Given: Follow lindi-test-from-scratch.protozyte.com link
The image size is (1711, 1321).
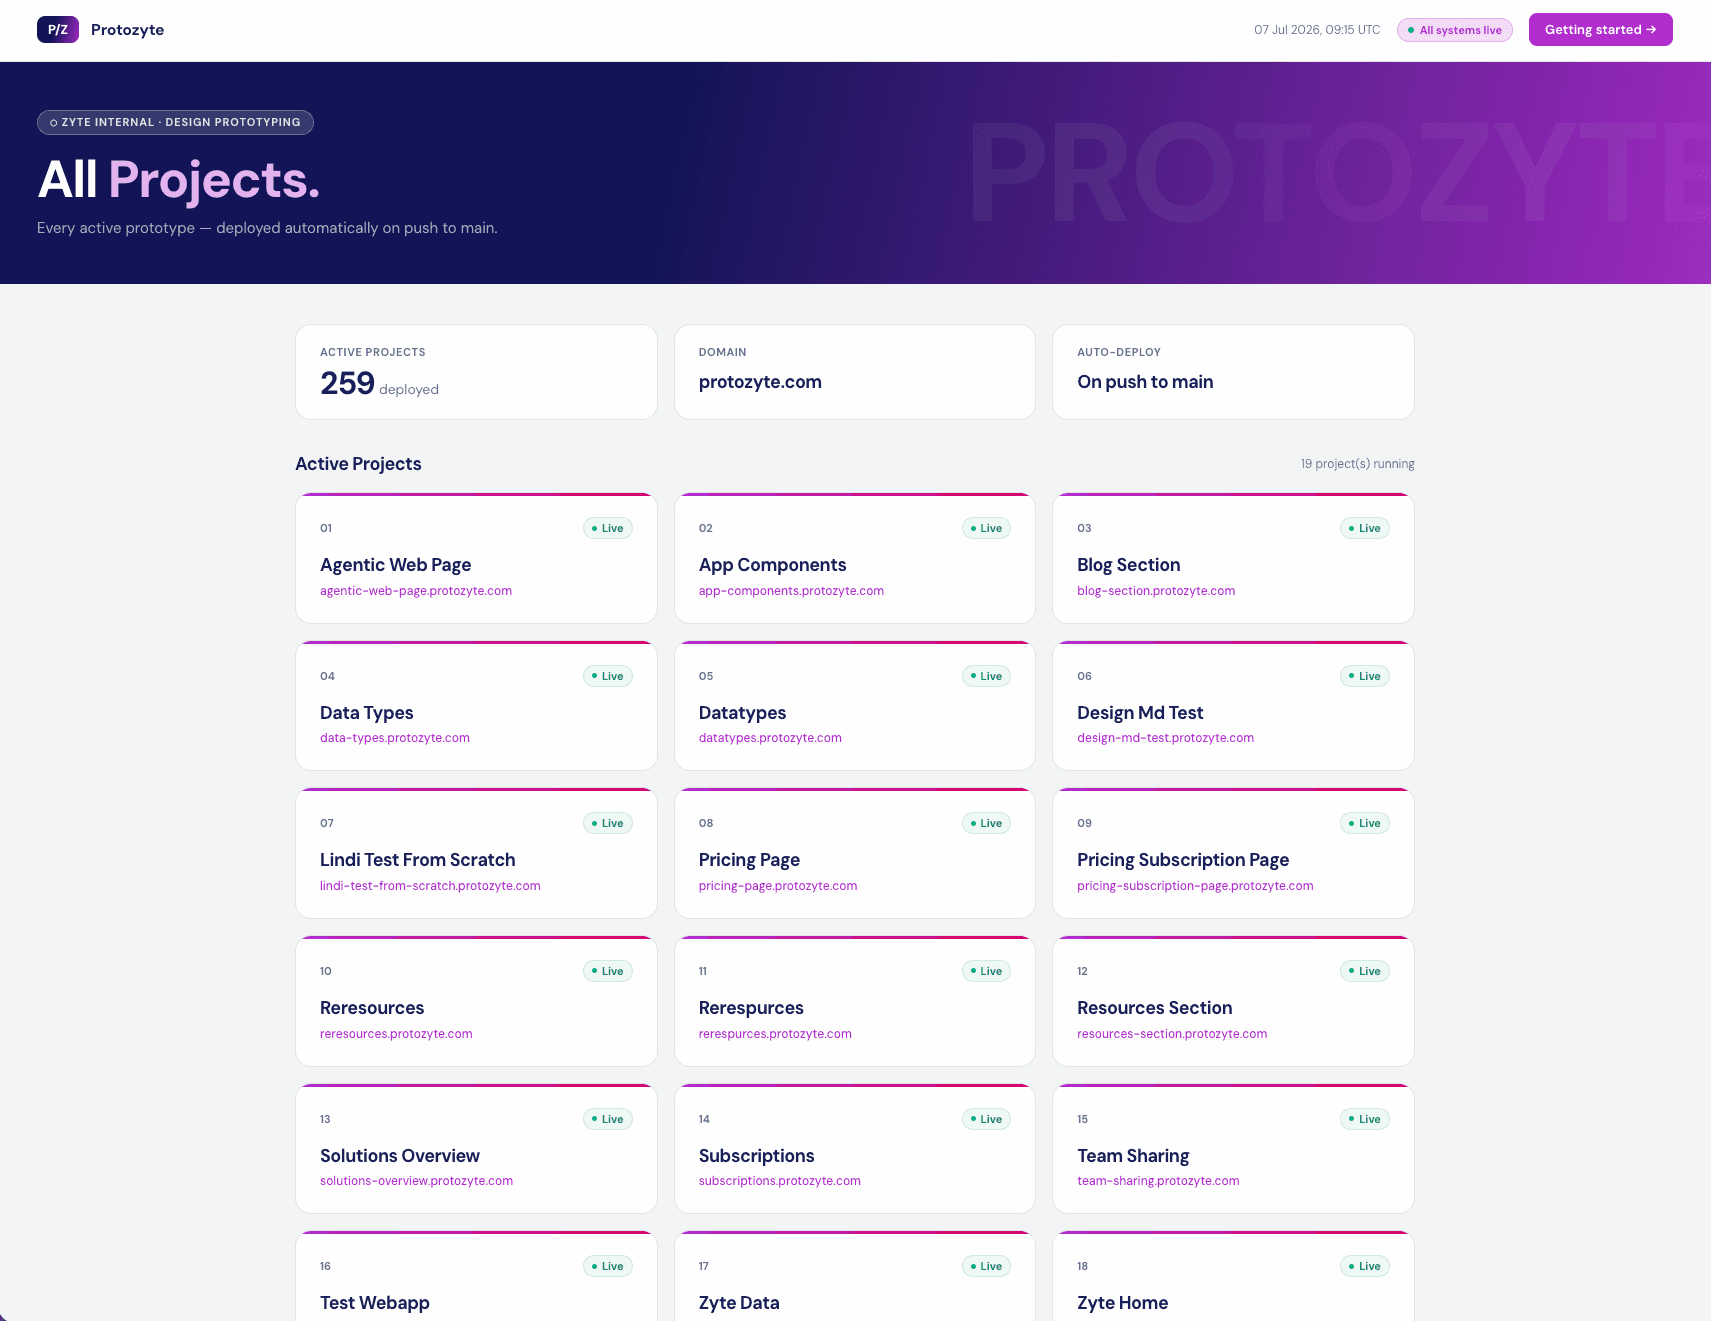Looking at the screenshot, I should point(430,886).
